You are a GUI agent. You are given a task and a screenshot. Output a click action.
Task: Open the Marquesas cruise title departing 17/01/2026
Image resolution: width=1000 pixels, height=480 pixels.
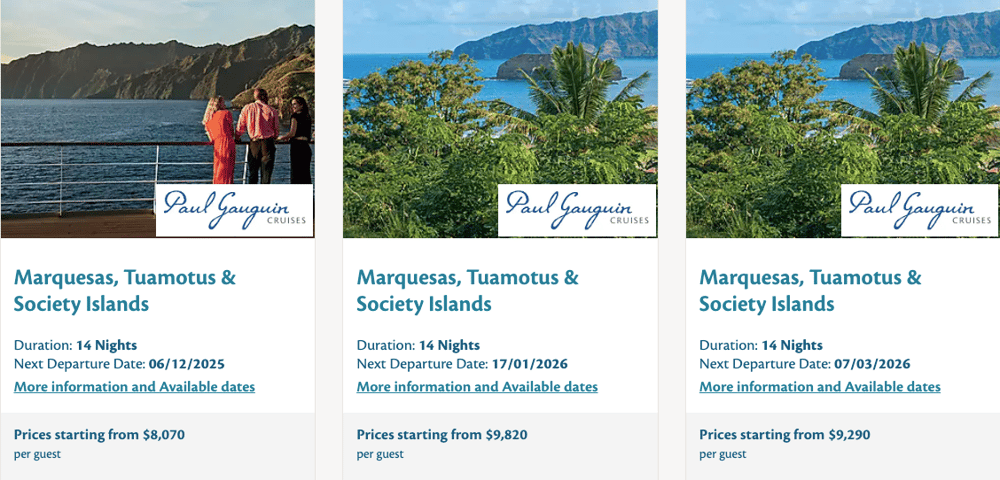point(467,290)
